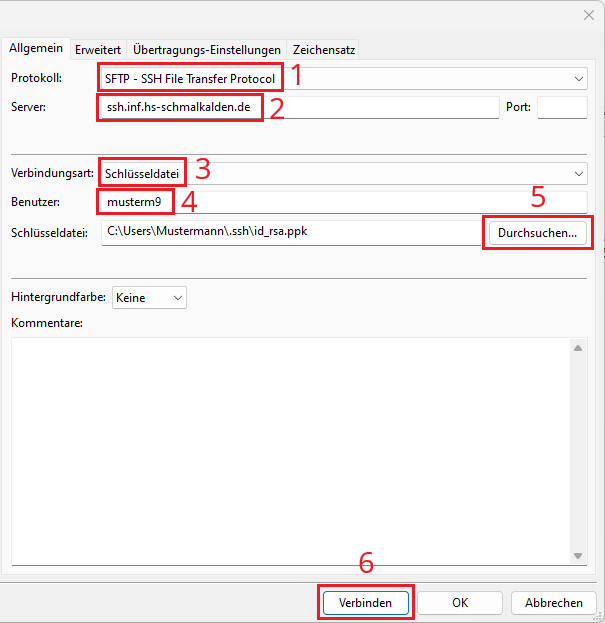Focus the Port input field

(561, 108)
